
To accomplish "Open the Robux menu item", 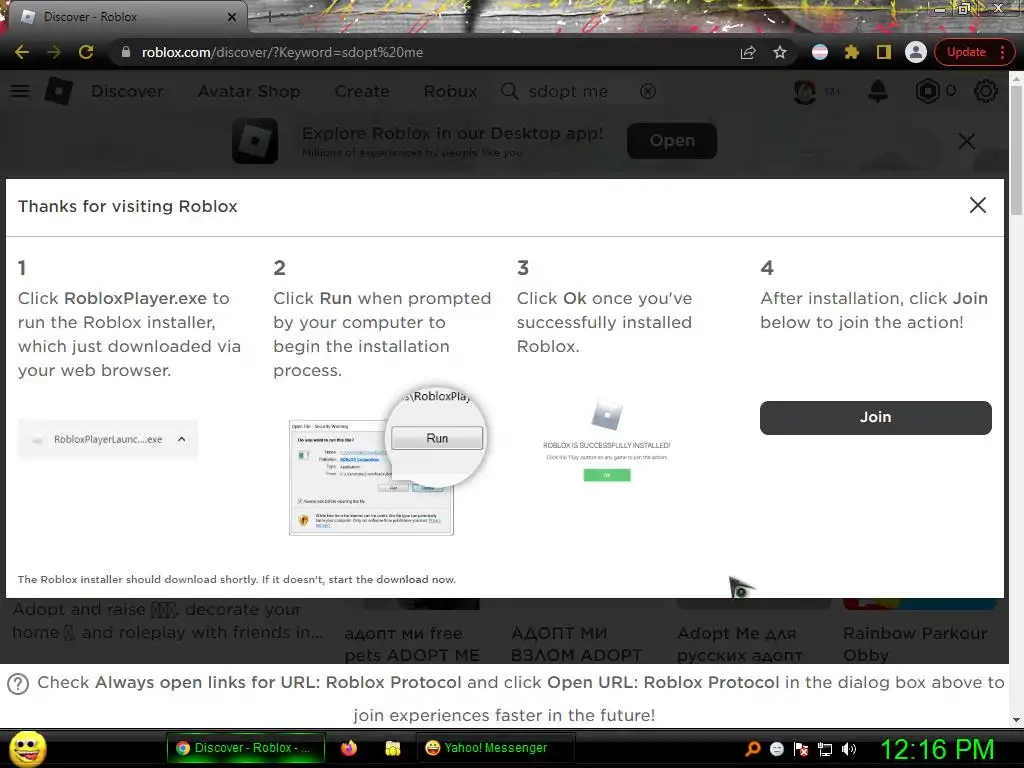I will click(x=450, y=91).
